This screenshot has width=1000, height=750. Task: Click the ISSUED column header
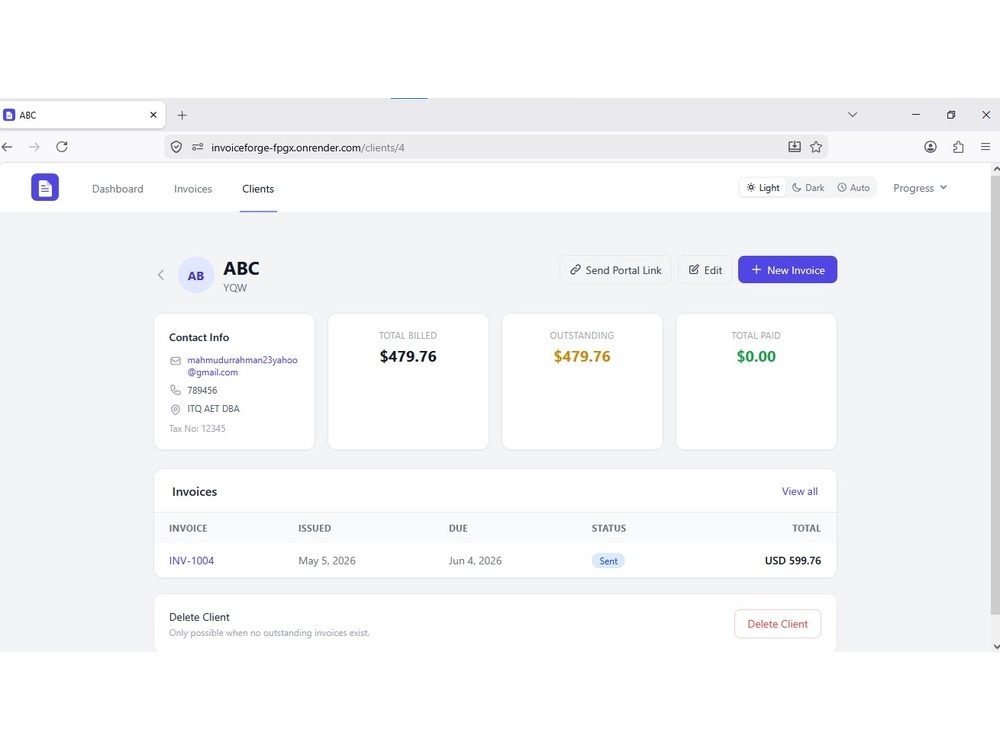(x=314, y=528)
